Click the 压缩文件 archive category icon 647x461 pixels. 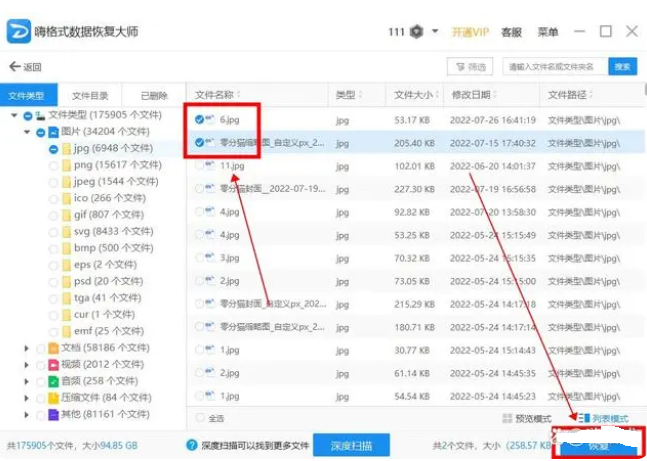click(53, 397)
